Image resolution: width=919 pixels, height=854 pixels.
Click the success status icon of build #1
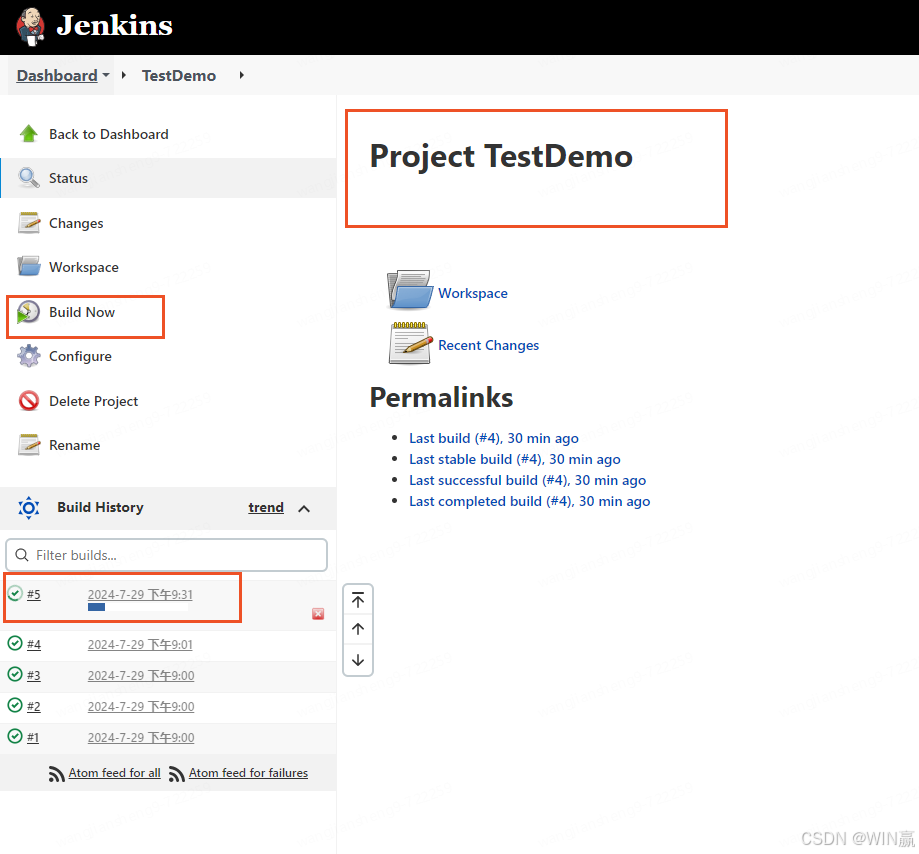[15, 736]
